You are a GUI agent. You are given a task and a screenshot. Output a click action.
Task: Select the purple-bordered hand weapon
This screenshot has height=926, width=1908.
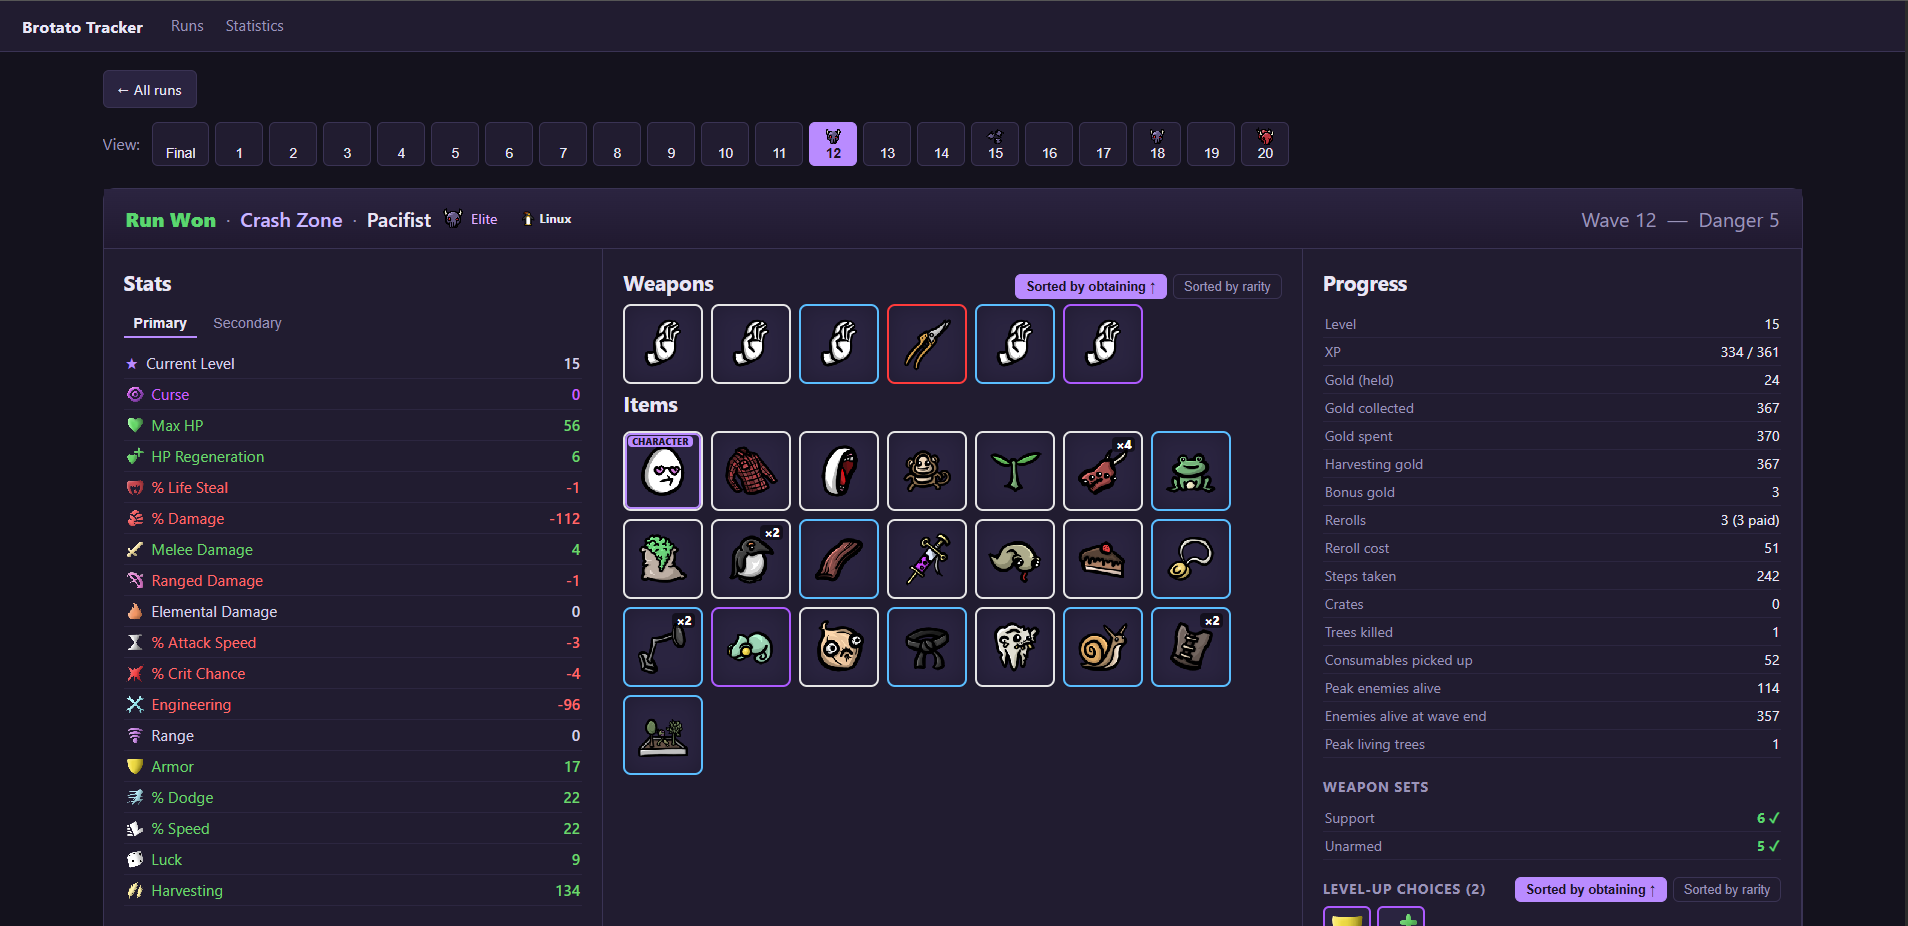[x=1103, y=344]
